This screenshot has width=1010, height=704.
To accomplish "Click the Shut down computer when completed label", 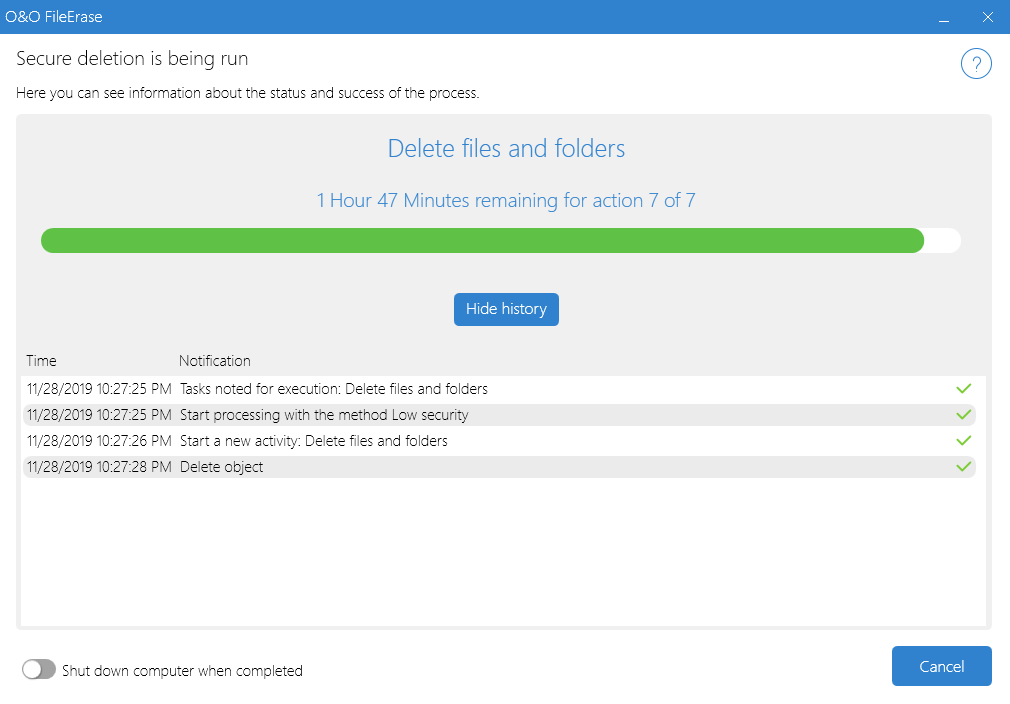I will 182,671.
